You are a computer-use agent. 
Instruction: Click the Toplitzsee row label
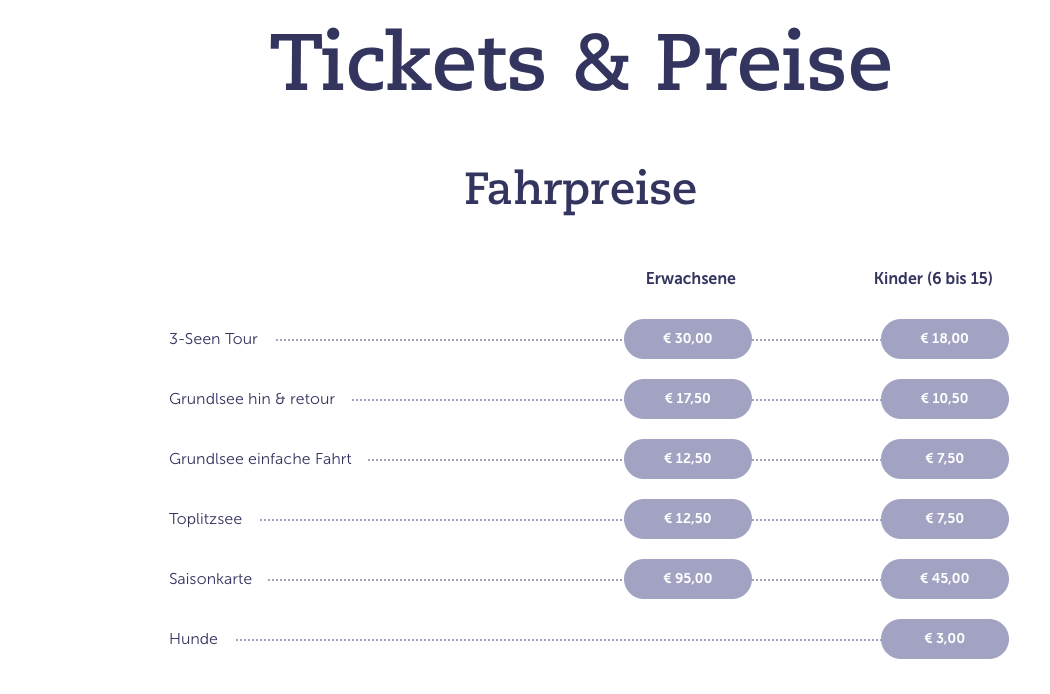(205, 519)
